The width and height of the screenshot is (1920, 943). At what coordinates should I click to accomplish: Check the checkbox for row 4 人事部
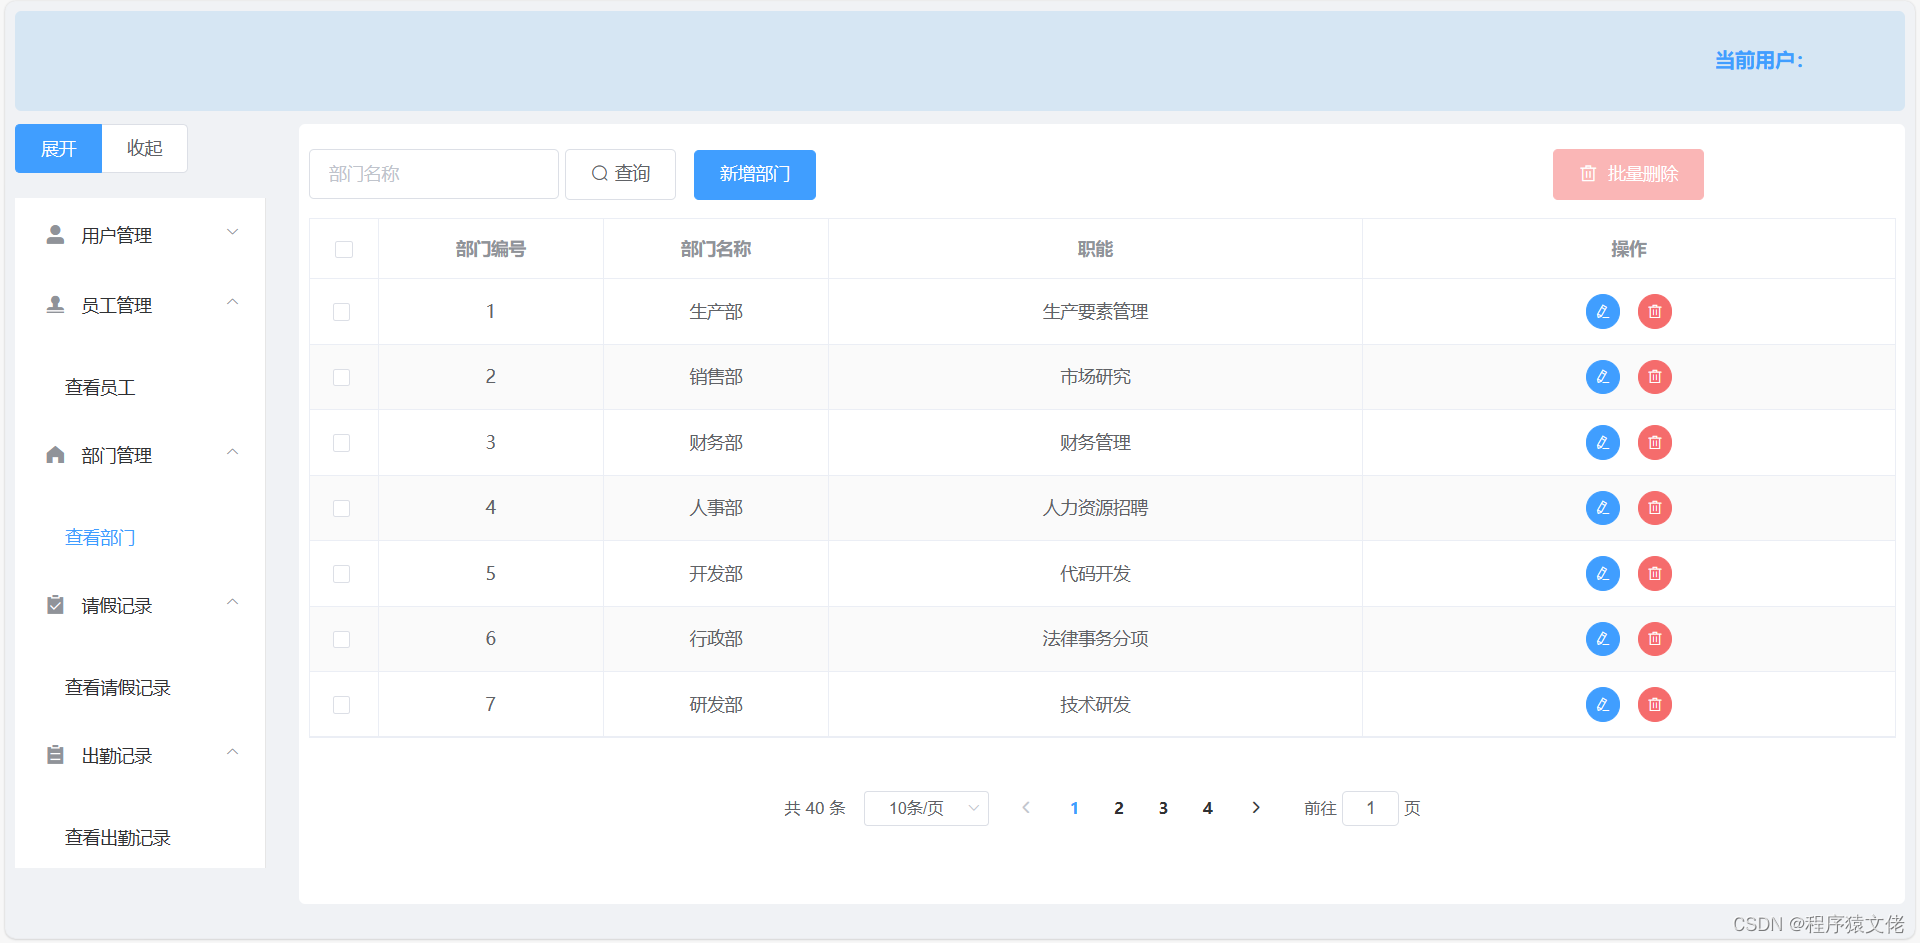click(x=342, y=508)
